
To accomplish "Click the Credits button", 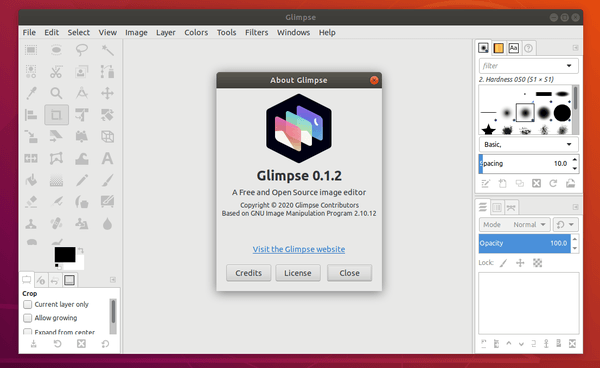I will click(x=248, y=273).
